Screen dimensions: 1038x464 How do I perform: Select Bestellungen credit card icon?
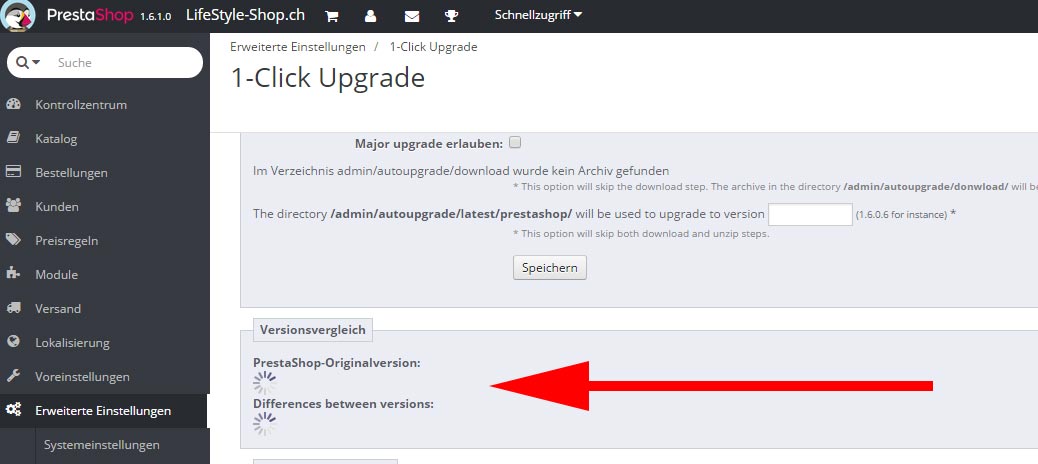(13, 172)
